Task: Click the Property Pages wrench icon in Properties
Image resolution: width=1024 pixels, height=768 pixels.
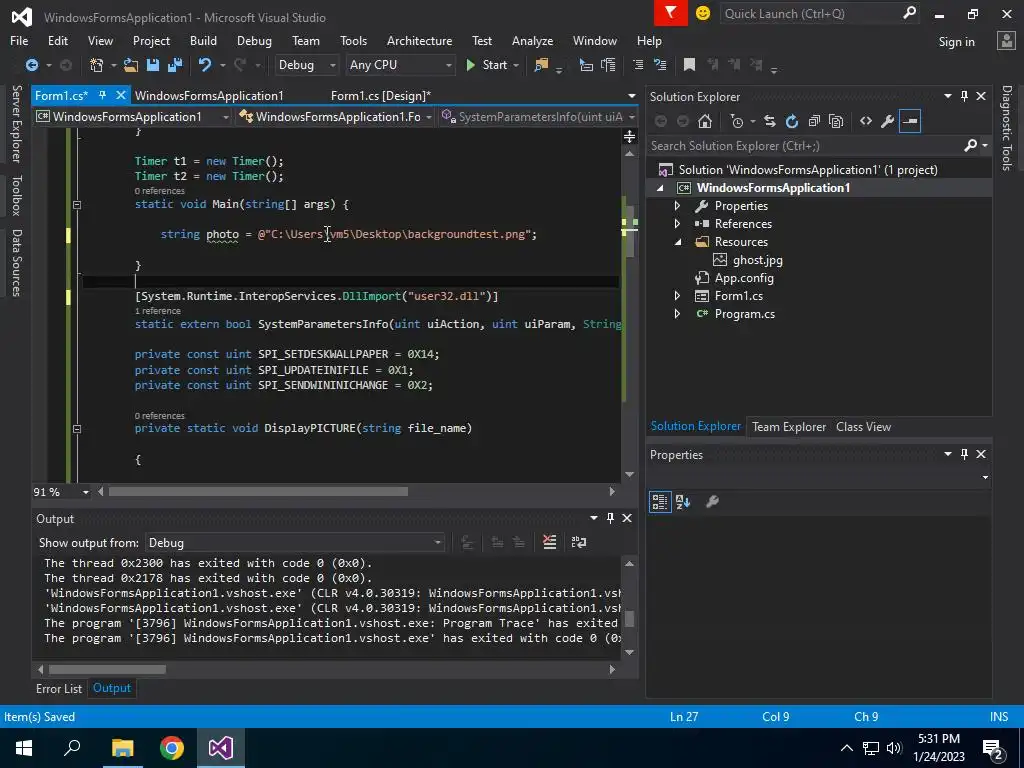Action: click(x=712, y=502)
